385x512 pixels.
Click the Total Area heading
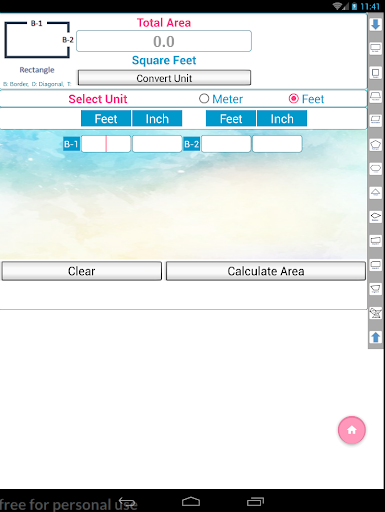pos(164,23)
